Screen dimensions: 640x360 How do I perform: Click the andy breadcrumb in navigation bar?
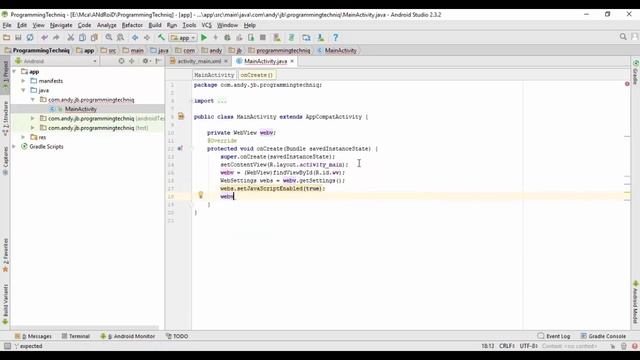tap(212, 51)
